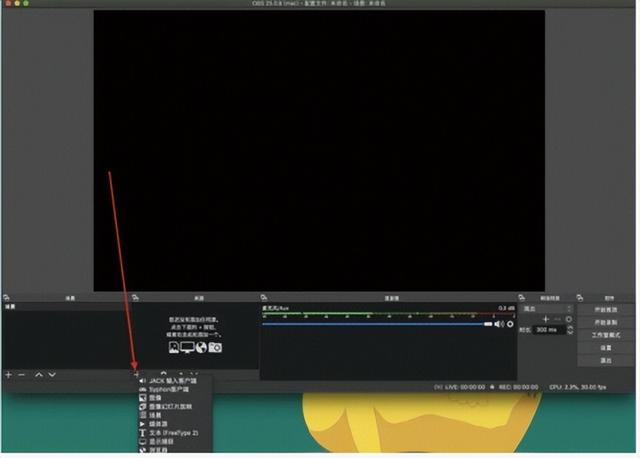This screenshot has width=640, height=458.
Task: Open the audio mixer gear settings icon
Action: (510, 324)
